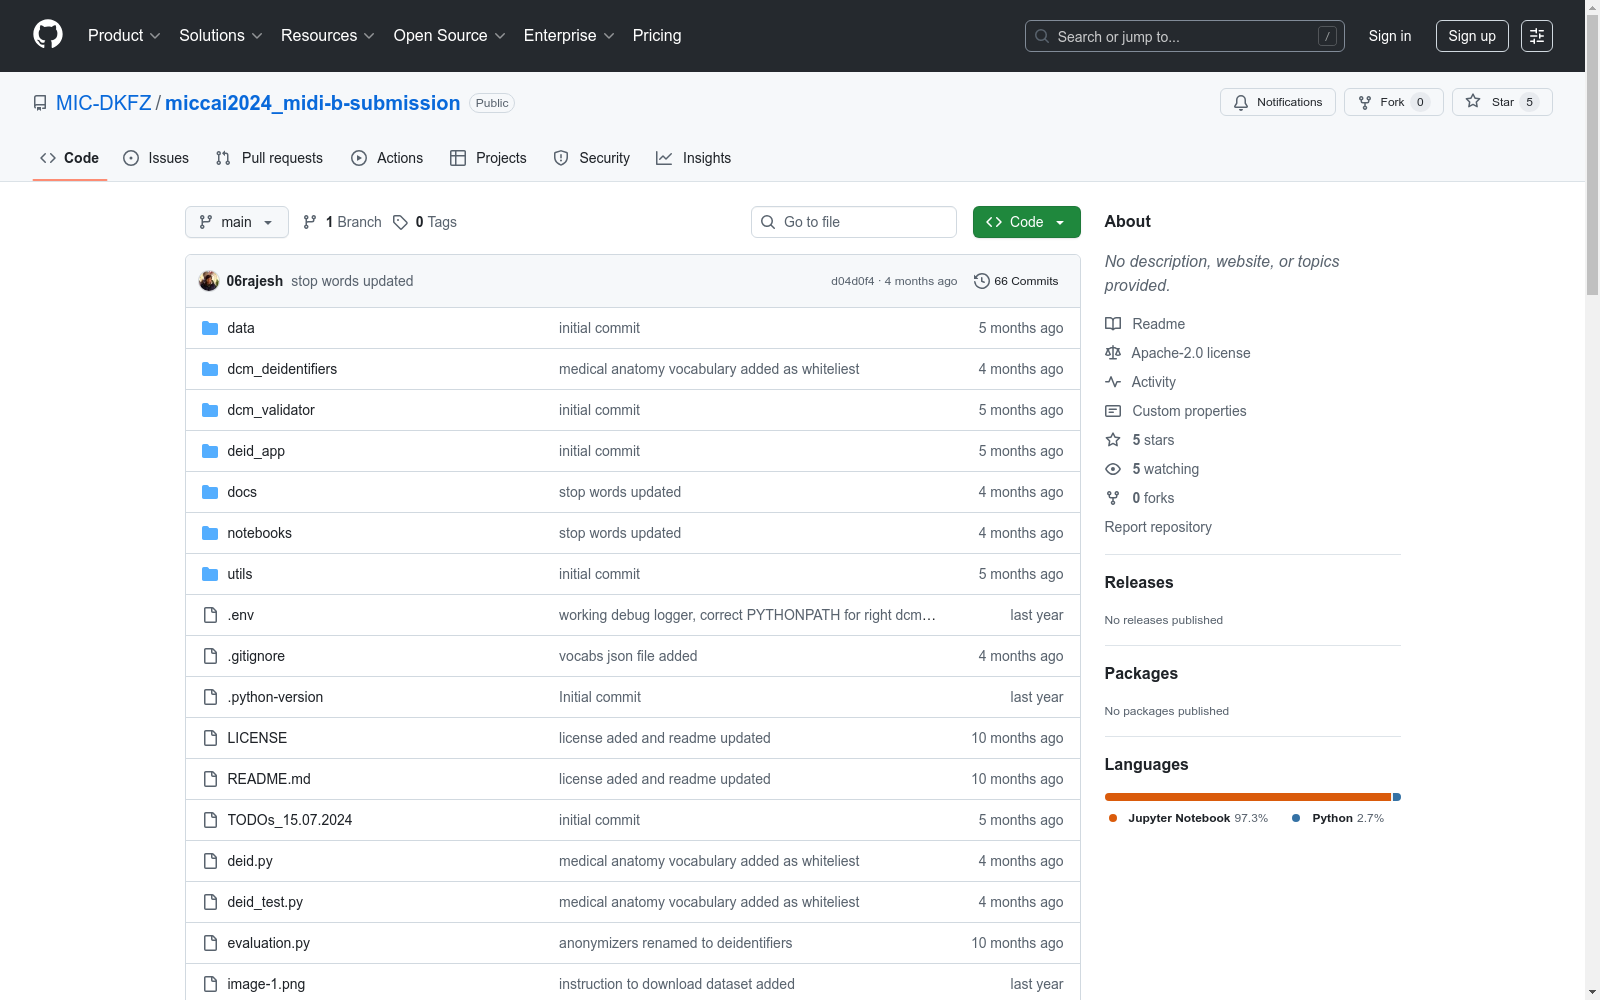
Task: Open the green Code dropdown button
Action: point(1026,222)
